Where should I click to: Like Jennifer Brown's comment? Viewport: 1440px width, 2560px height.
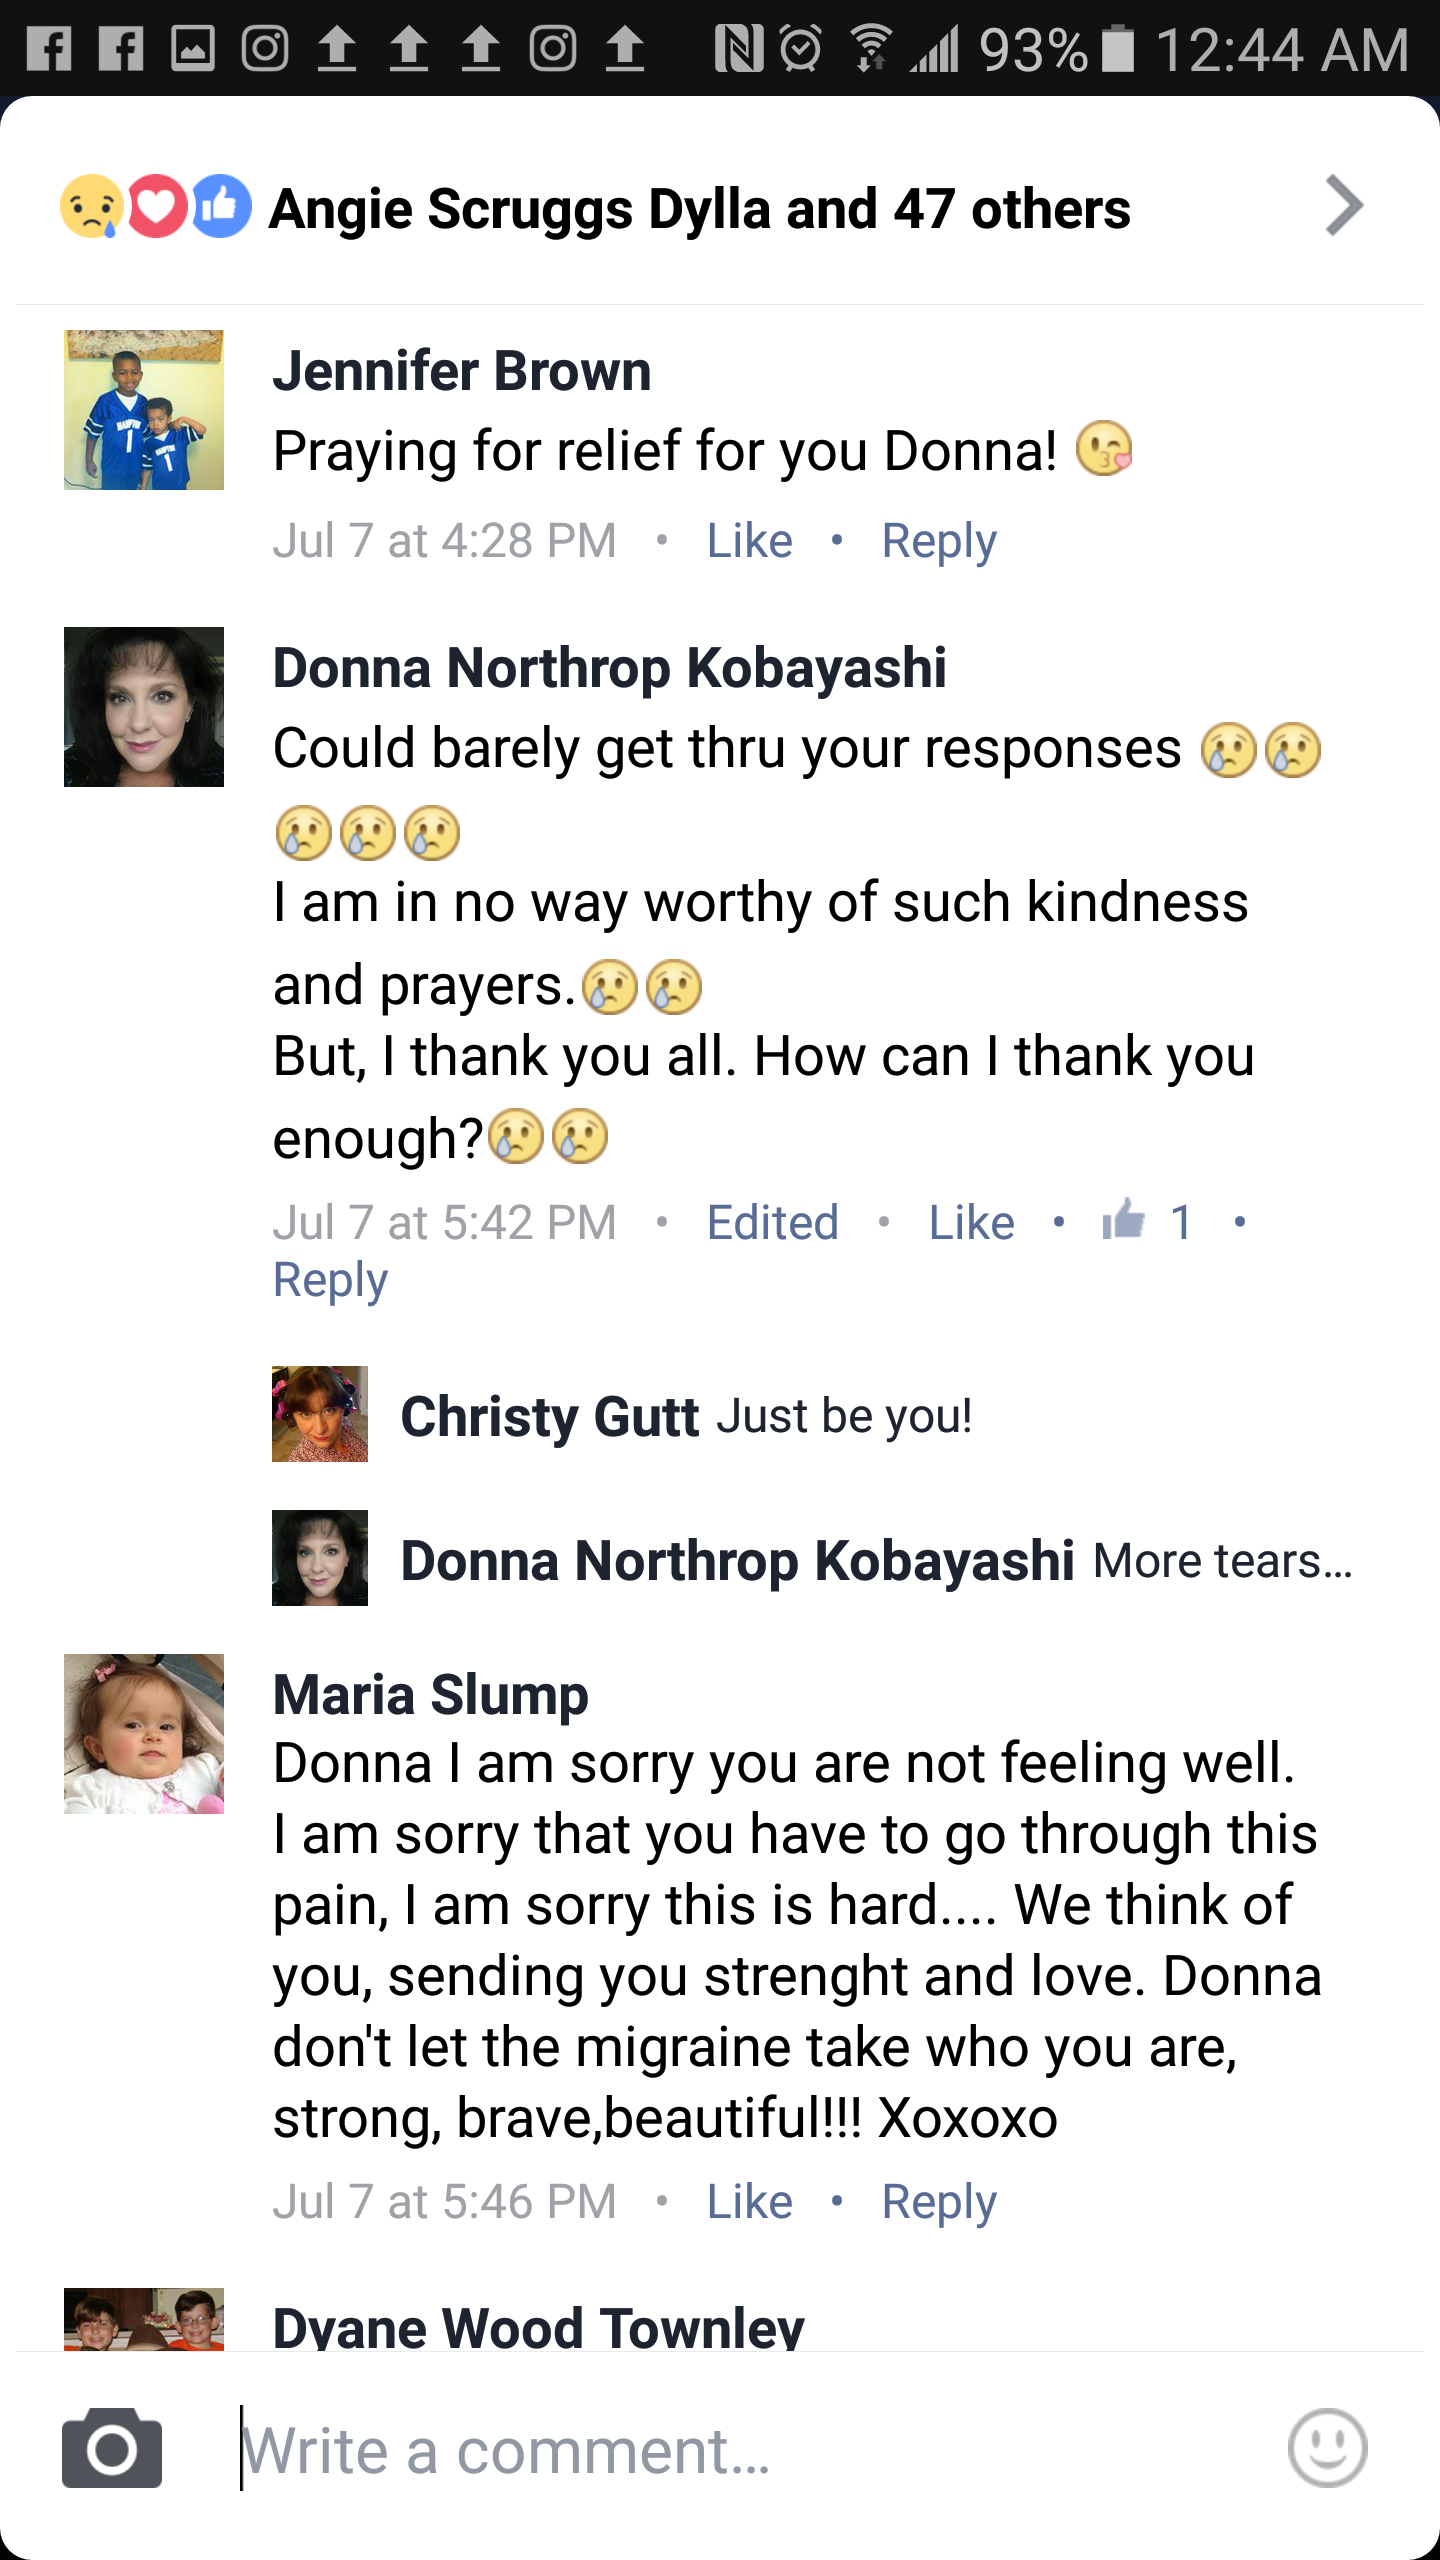(x=749, y=541)
